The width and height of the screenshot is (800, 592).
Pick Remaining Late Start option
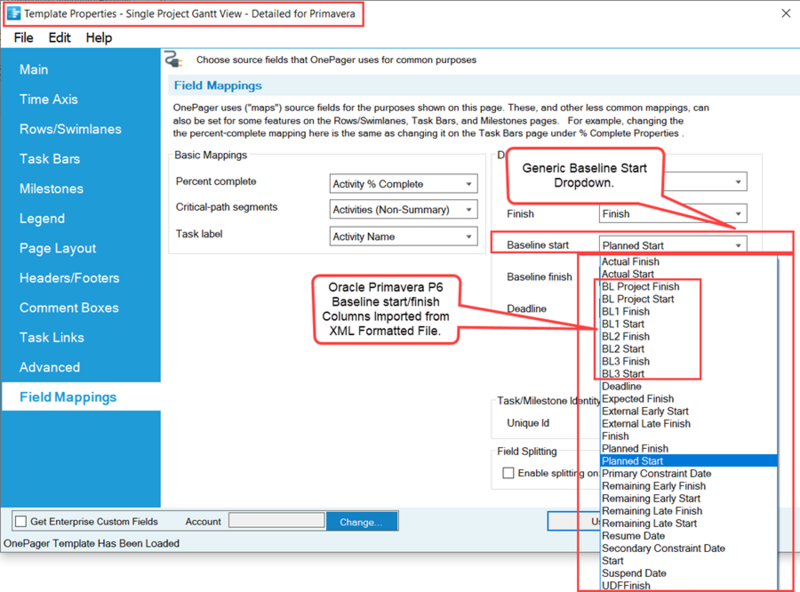pos(689,523)
